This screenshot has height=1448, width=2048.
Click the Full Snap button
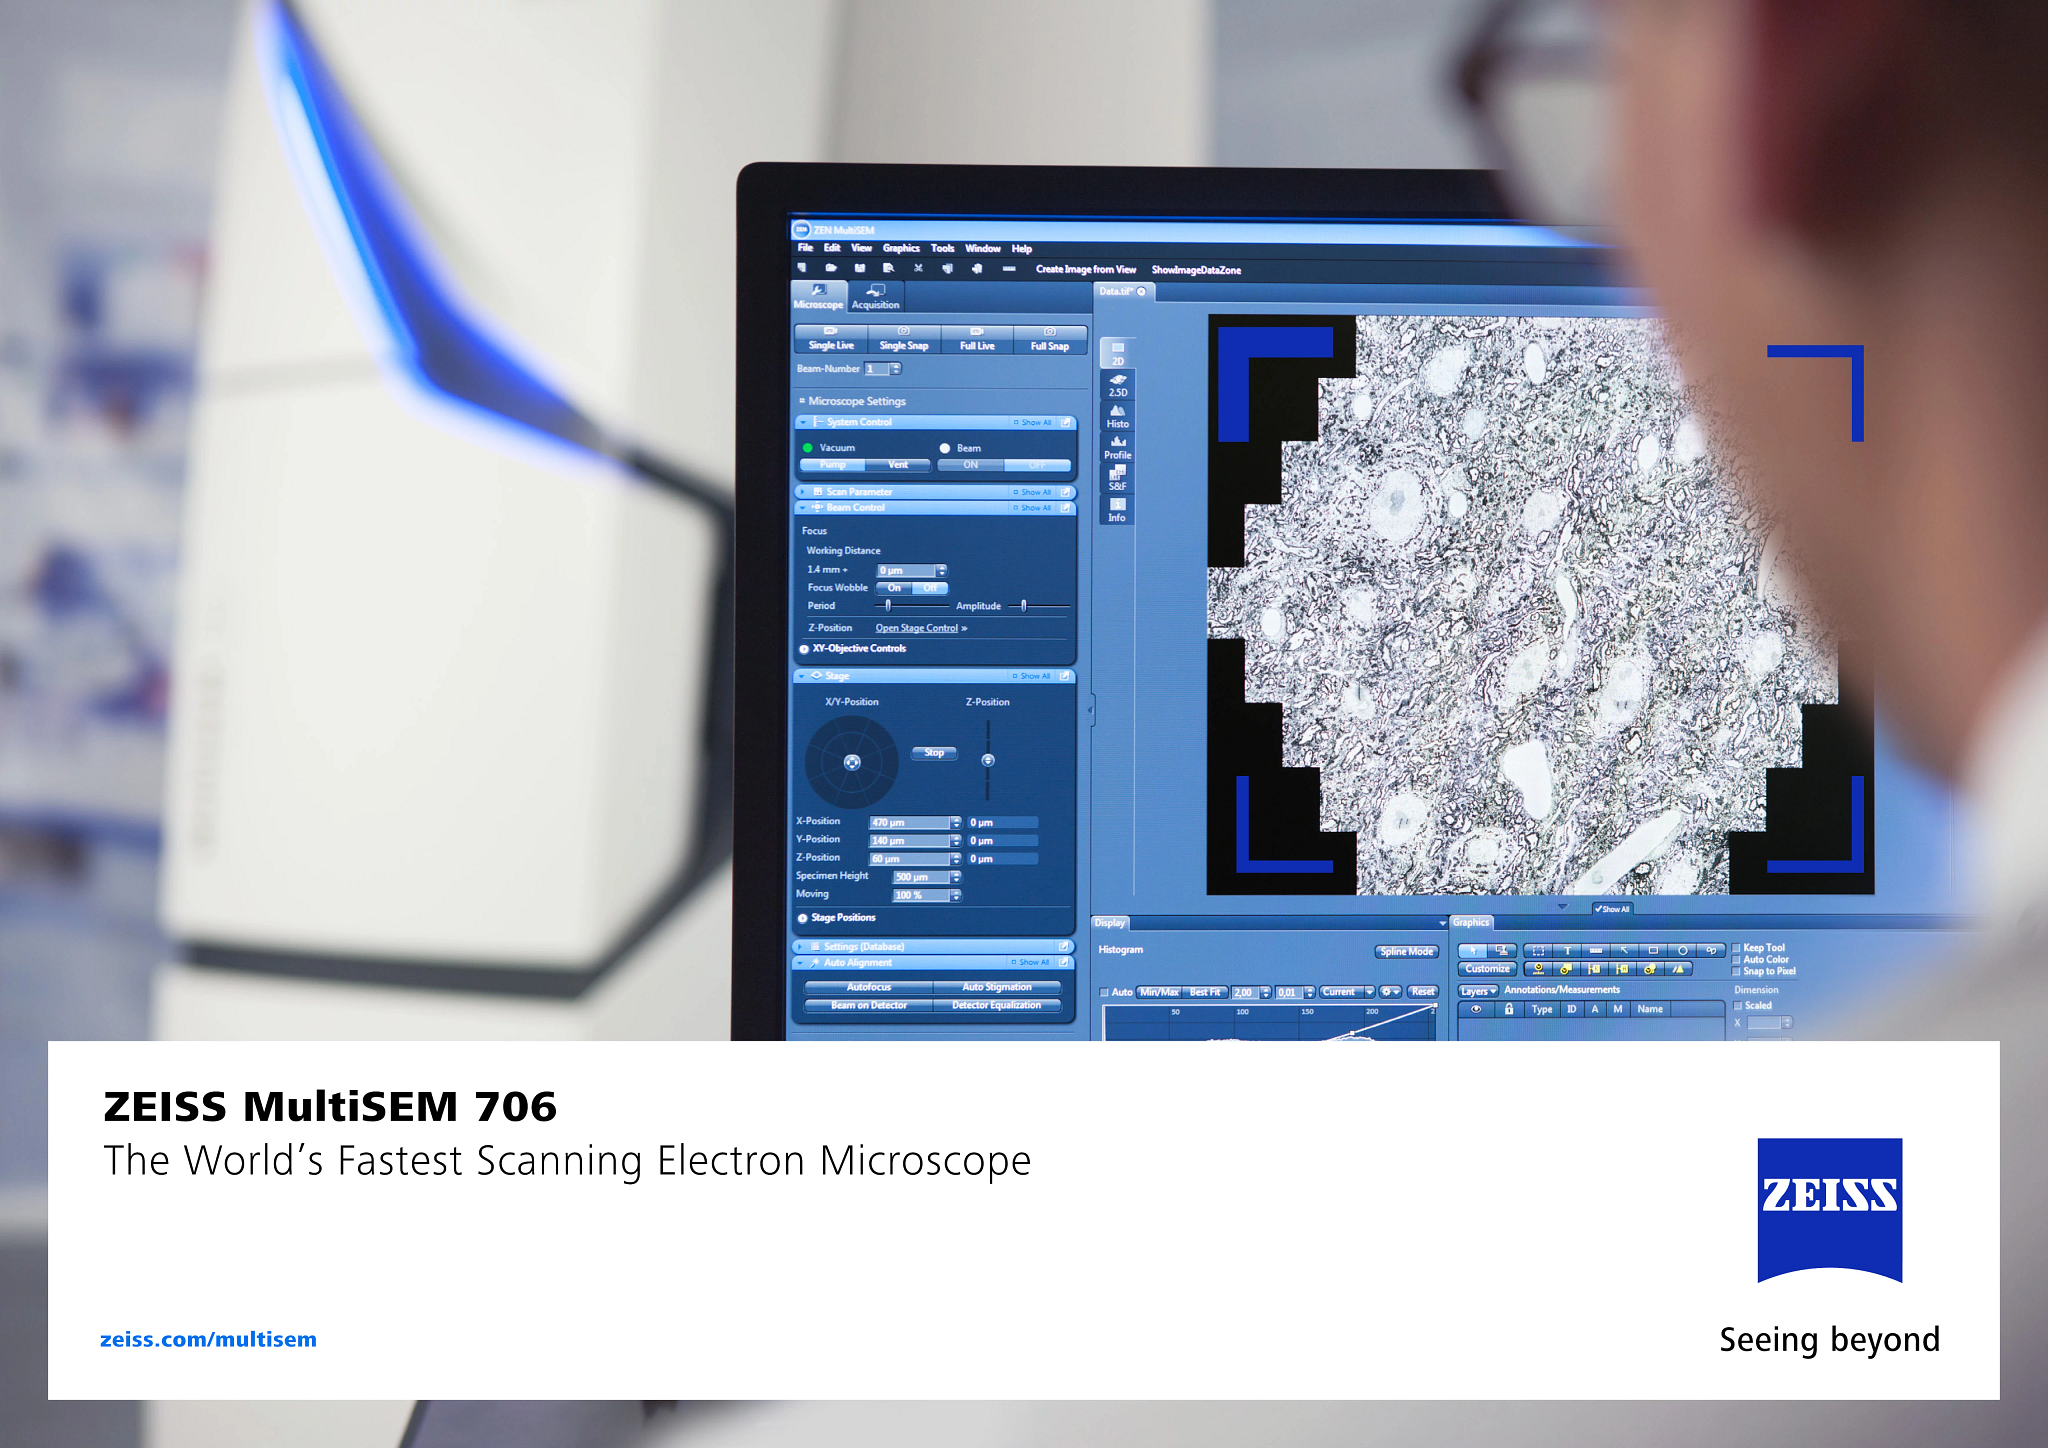point(1050,339)
